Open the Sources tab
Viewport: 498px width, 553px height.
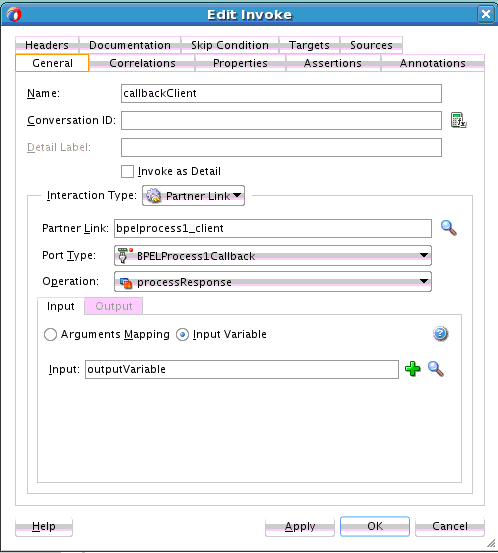tap(371, 45)
